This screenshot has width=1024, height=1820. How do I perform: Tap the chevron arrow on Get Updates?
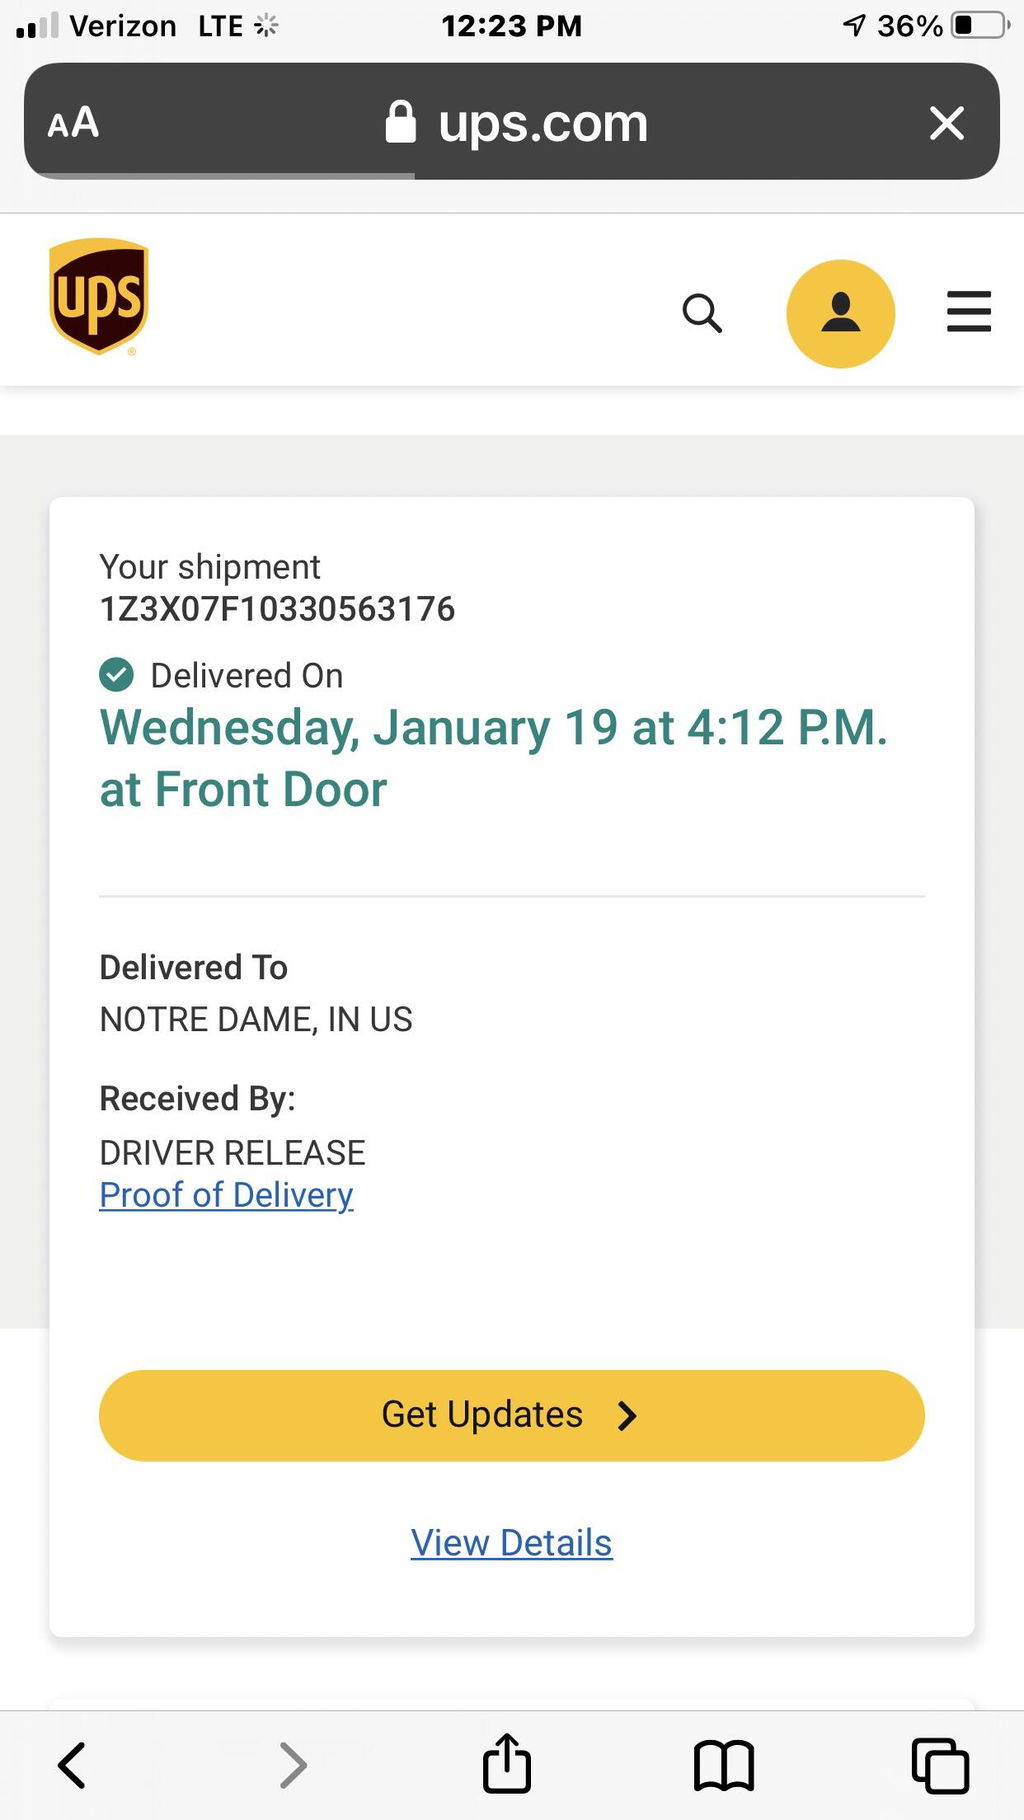(627, 1416)
